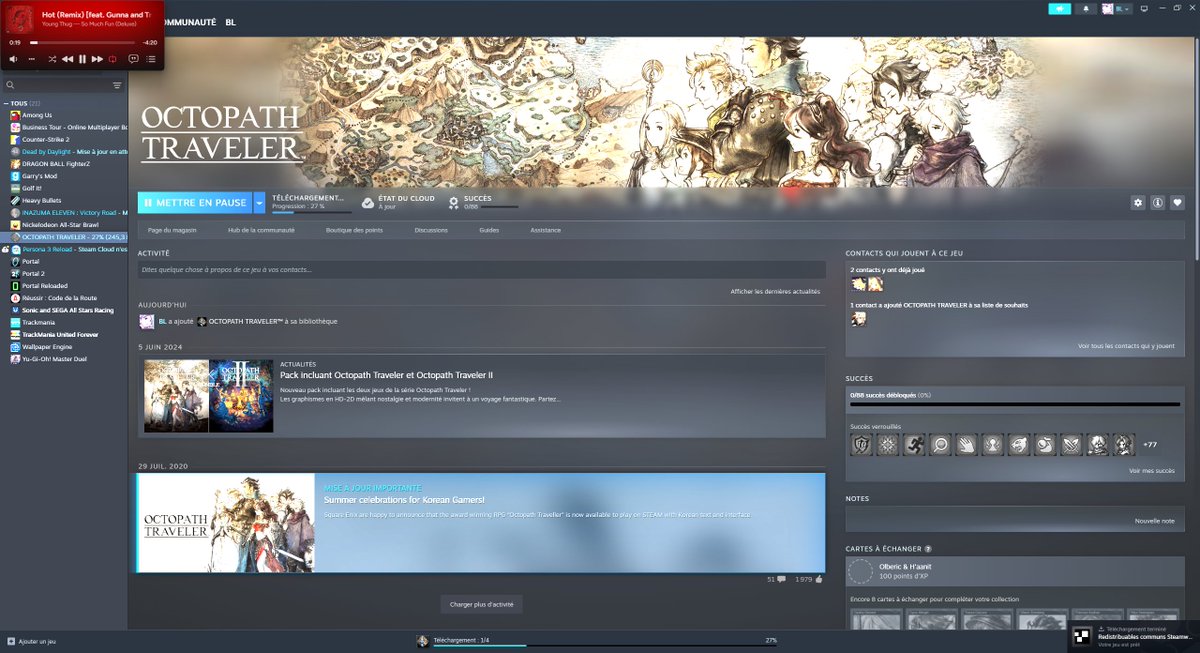Click Nouvelle note button
Image resolution: width=1200 pixels, height=653 pixels.
1155,521
